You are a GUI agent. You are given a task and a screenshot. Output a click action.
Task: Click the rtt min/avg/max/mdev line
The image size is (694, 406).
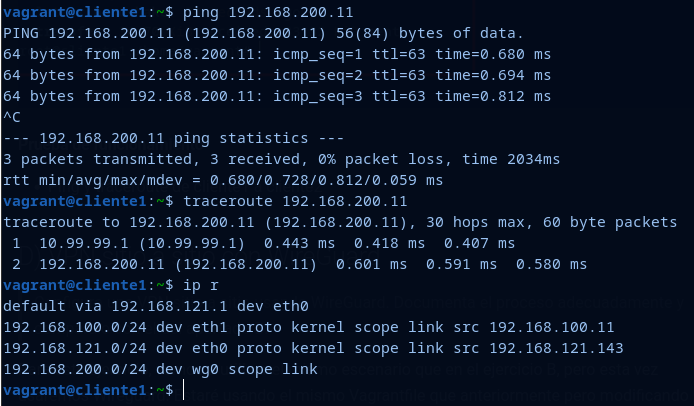(222, 180)
